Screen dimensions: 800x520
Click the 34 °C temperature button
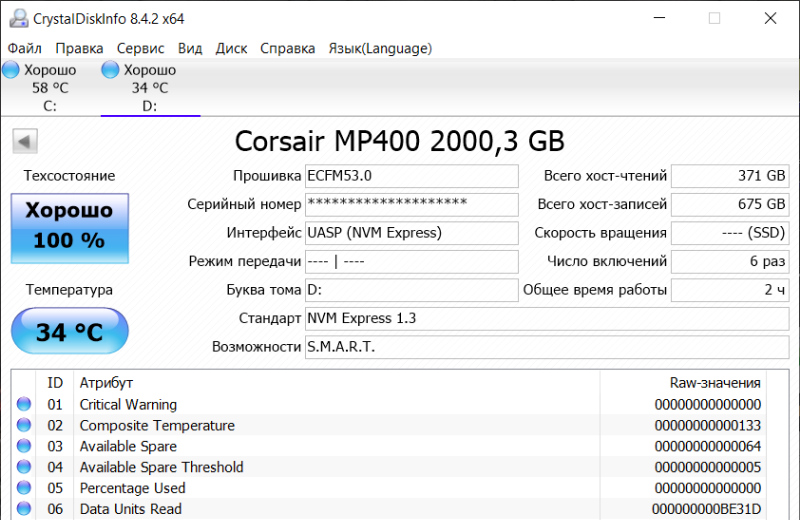70,331
